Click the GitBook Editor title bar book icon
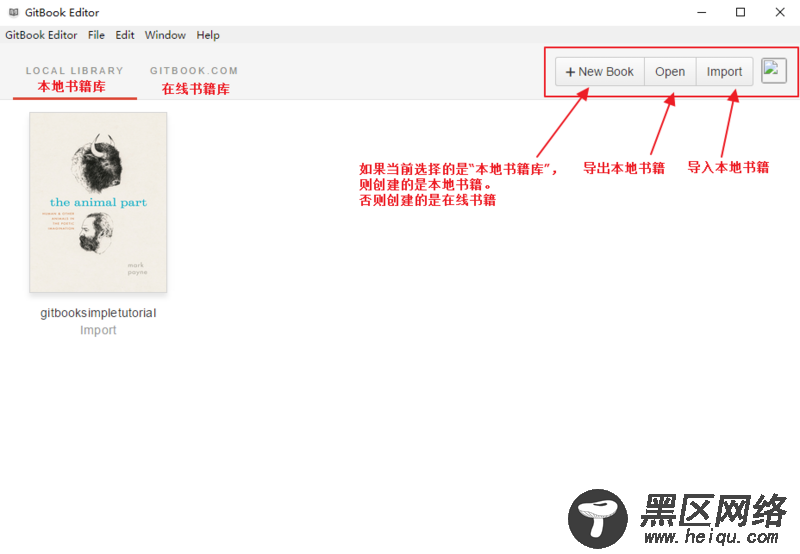The height and width of the screenshot is (554, 800). (14, 12)
